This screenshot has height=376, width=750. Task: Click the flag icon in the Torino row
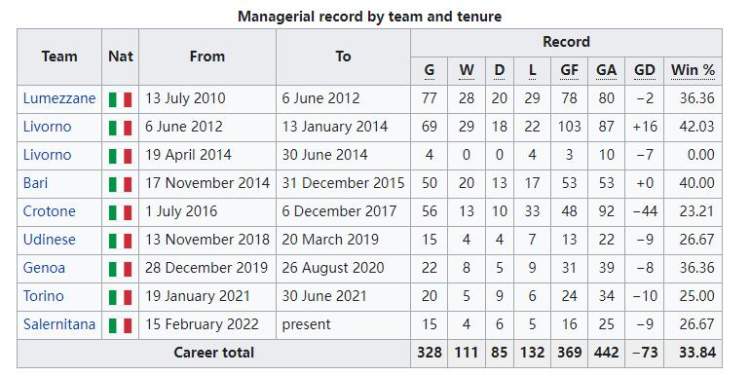click(x=120, y=297)
